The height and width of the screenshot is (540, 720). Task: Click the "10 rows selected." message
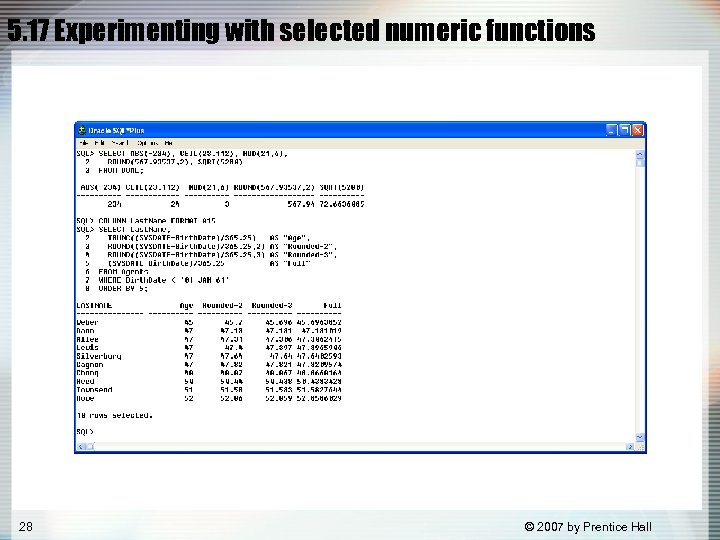[114, 415]
